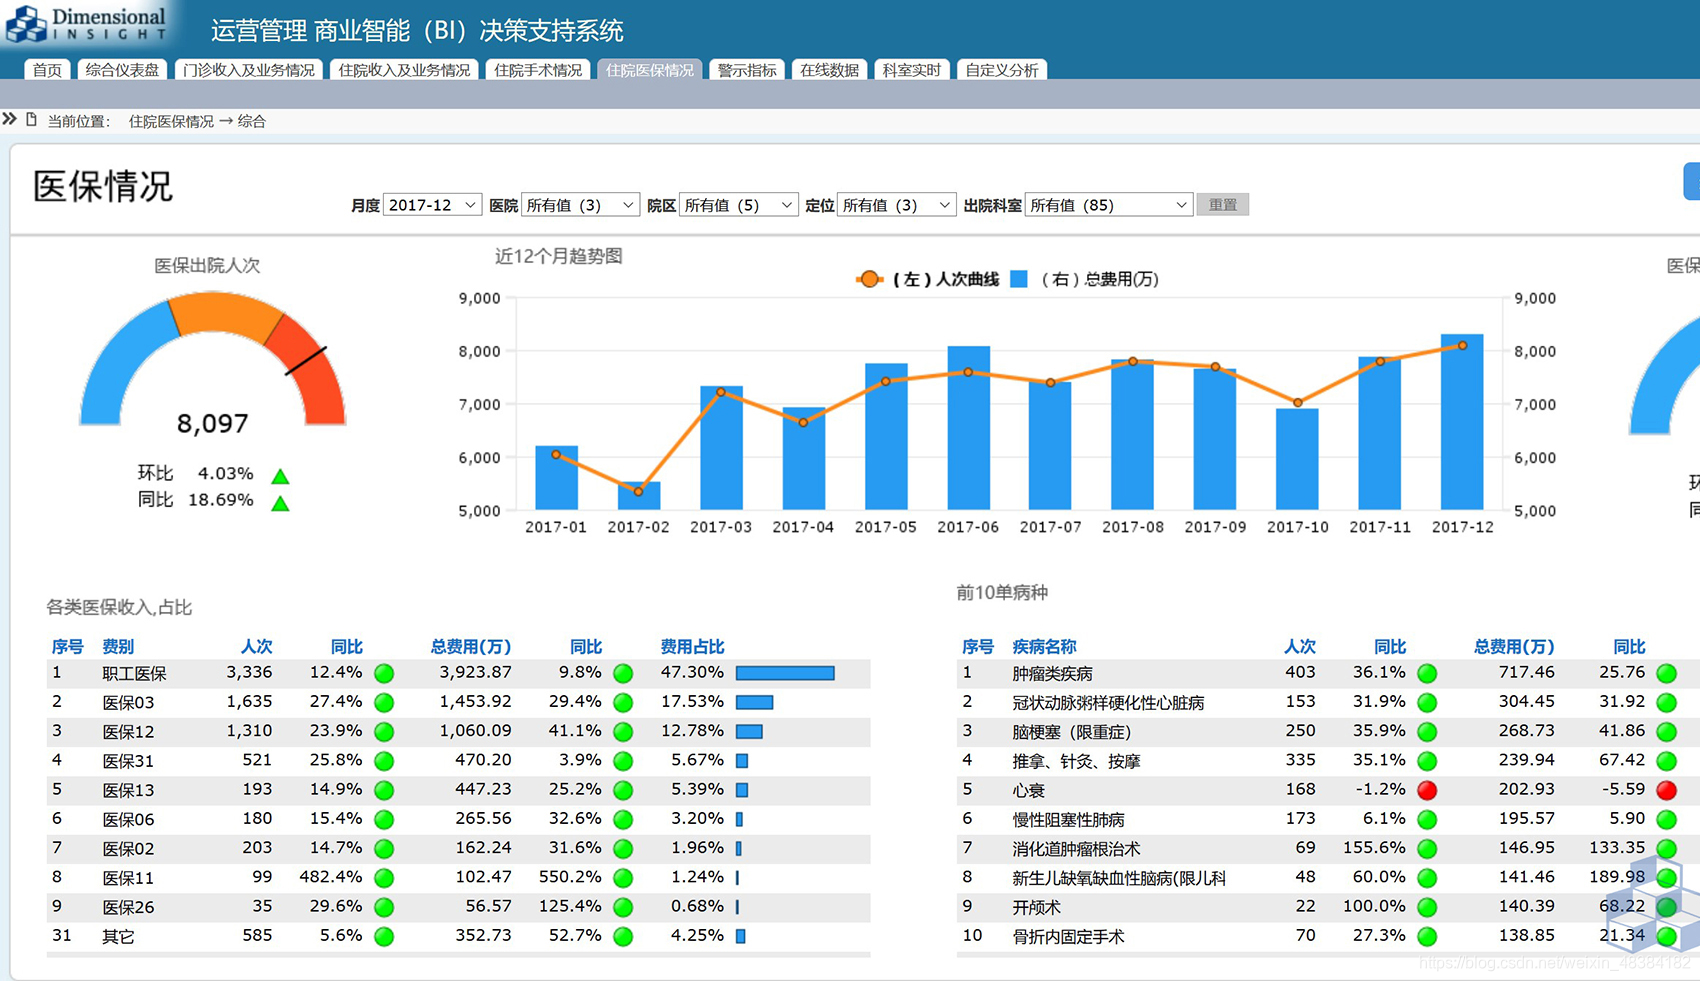This screenshot has height=981, width=1700.
Task: Click the 2017-02 bar in trend chart
Action: coord(639,496)
